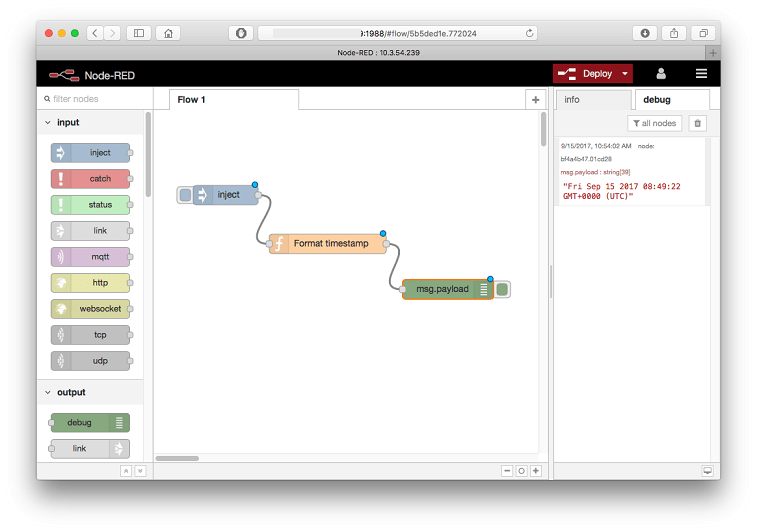
Task: Select the tcp node in palette
Action: [x=90, y=335]
